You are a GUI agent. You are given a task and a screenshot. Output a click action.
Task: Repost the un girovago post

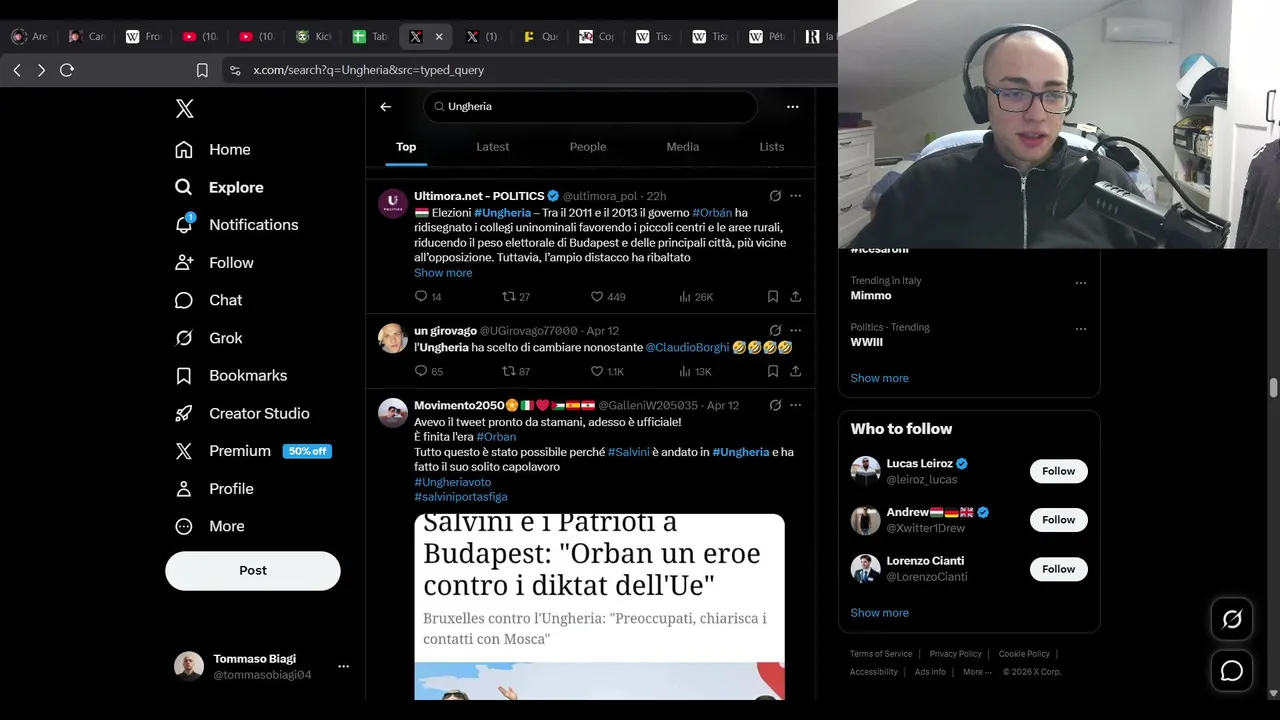tap(516, 371)
